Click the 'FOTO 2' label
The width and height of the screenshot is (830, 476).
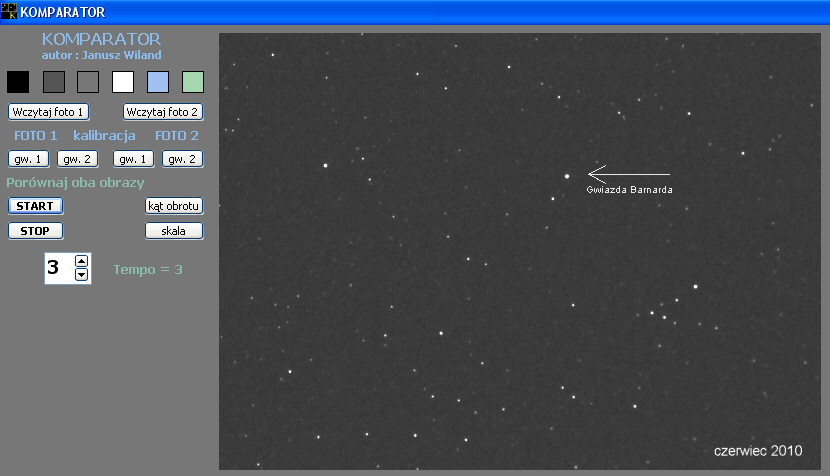177,136
